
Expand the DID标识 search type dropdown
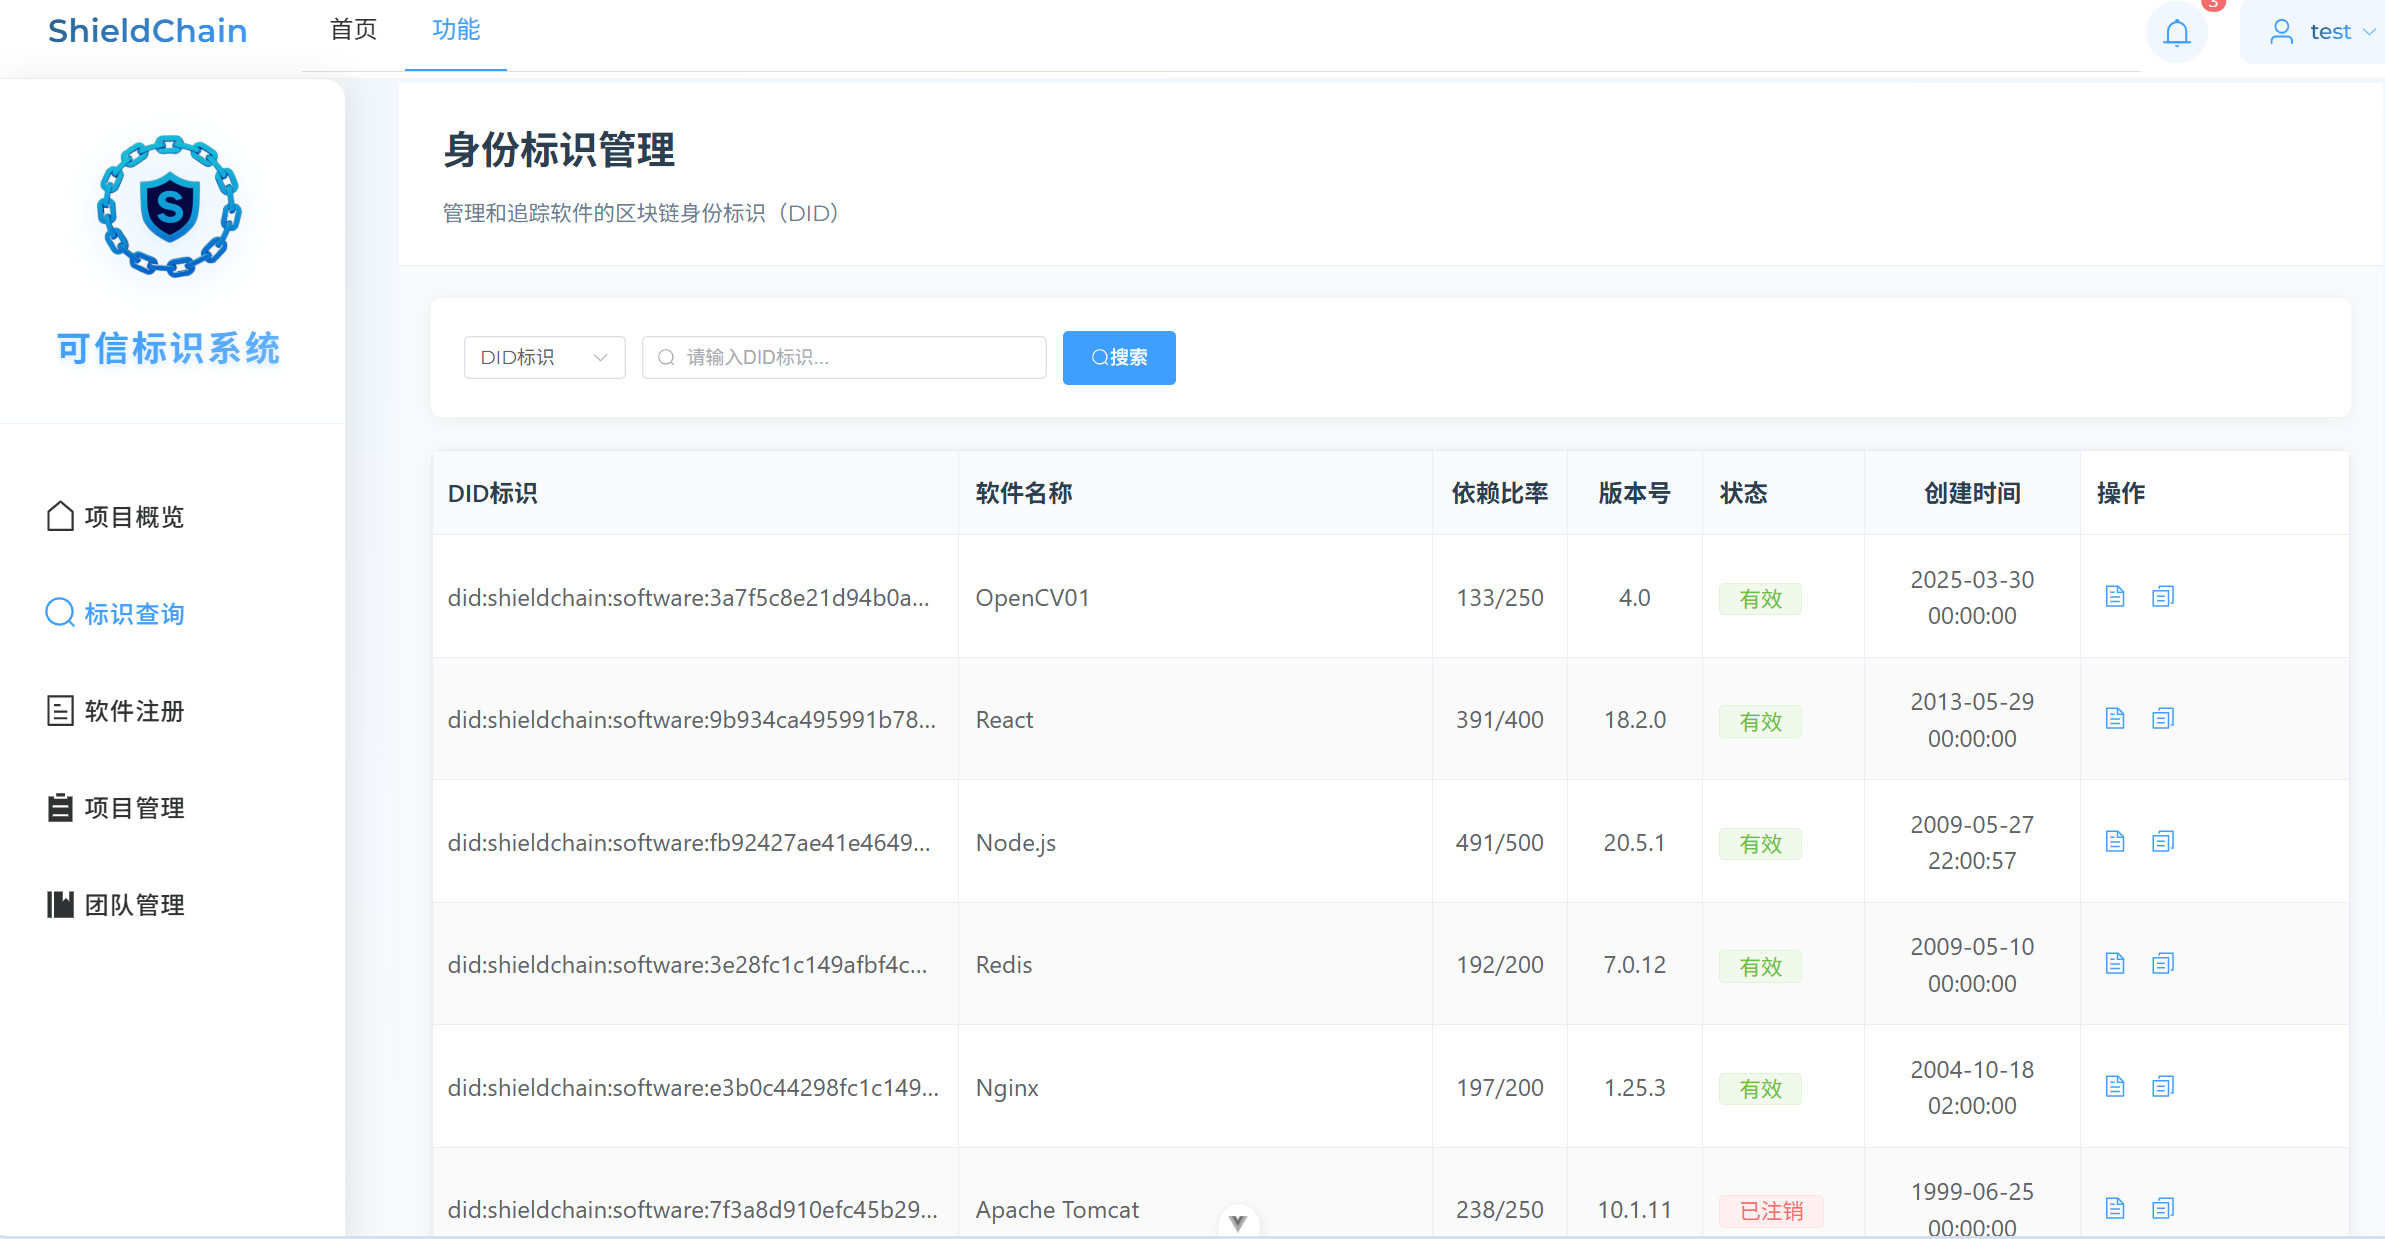(544, 358)
